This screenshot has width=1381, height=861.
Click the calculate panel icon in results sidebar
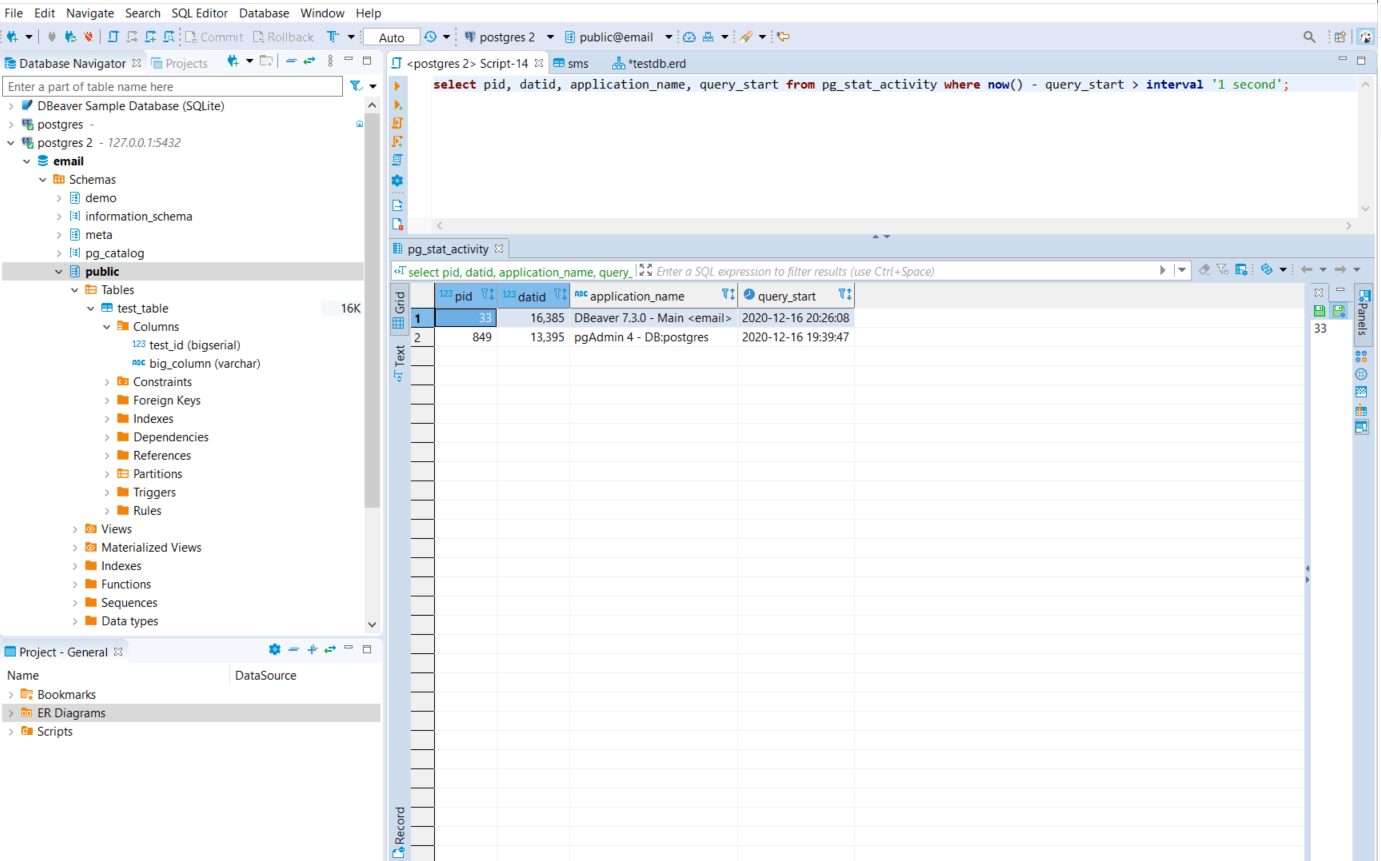click(x=1361, y=409)
